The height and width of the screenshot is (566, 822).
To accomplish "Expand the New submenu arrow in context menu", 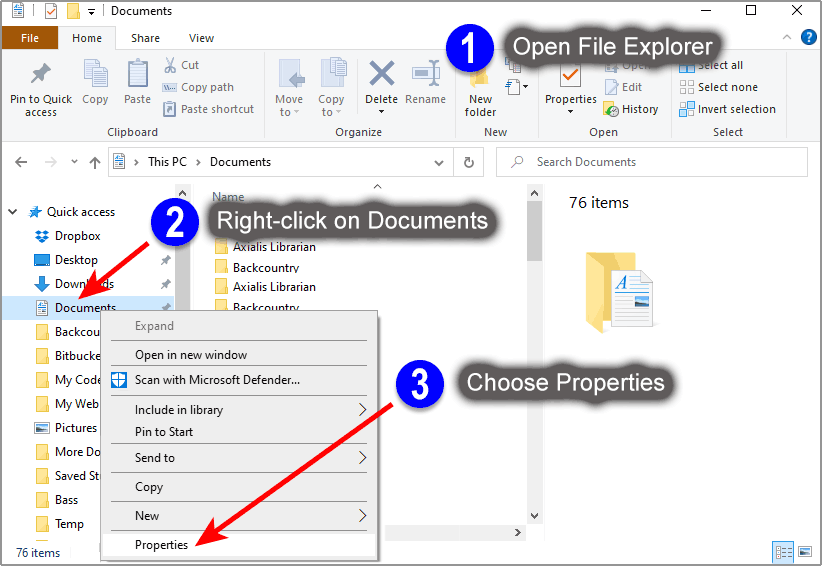I will click(x=362, y=516).
